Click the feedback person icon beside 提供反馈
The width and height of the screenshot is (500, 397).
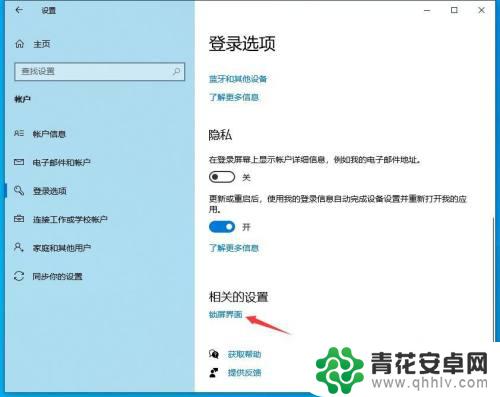pyautogui.click(x=214, y=372)
